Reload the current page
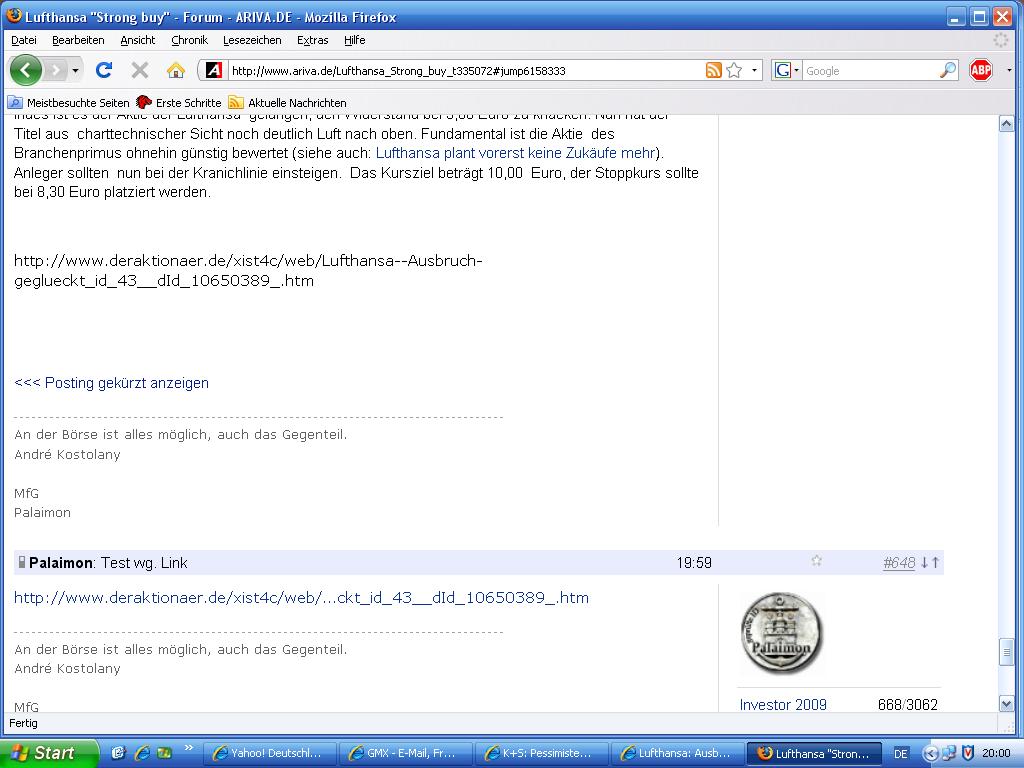The width and height of the screenshot is (1024, 768). (104, 70)
